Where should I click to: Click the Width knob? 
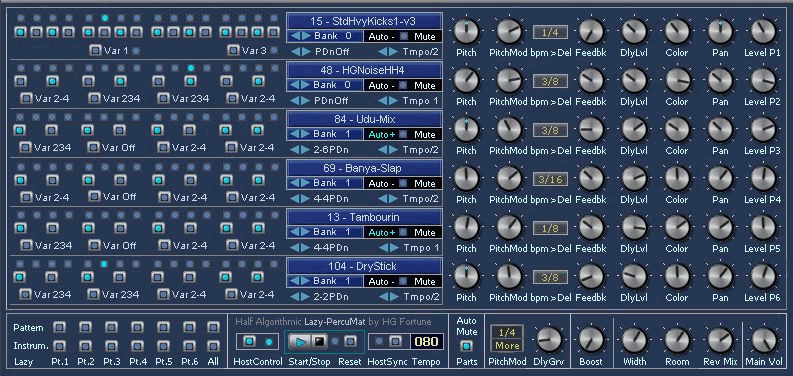tap(634, 341)
